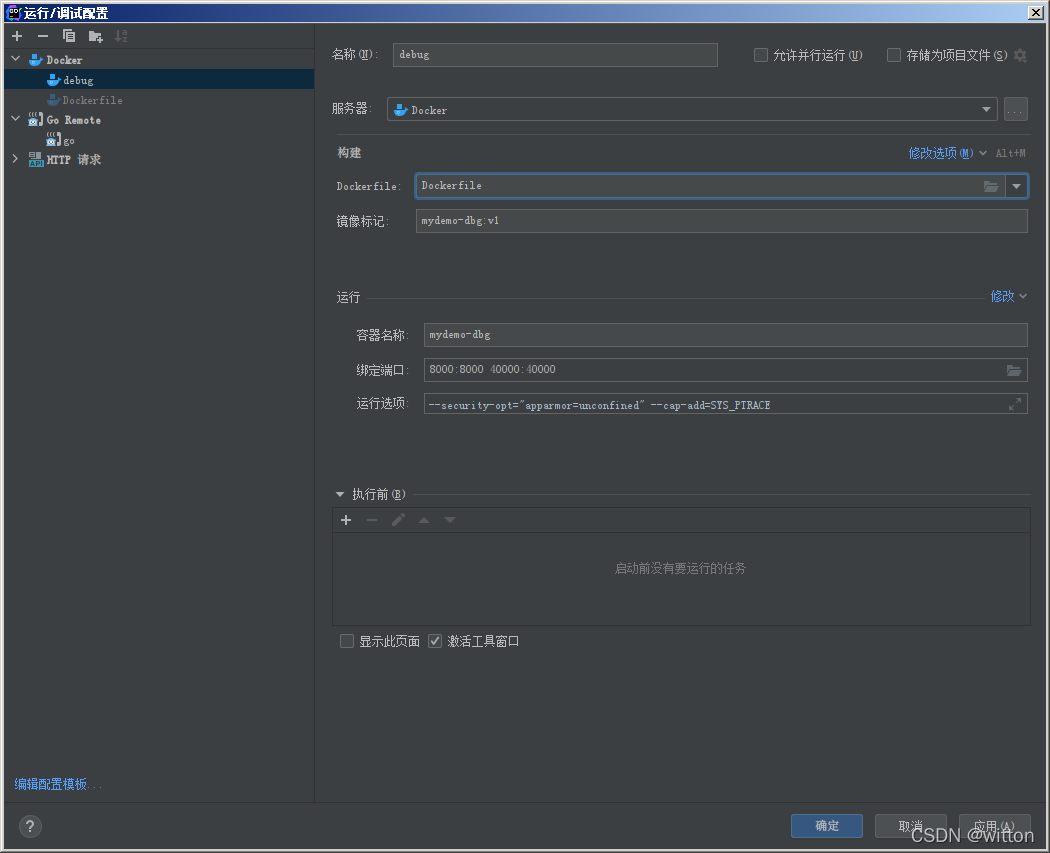
Task: Browse for Dockerfile with folder icon
Action: coord(991,186)
